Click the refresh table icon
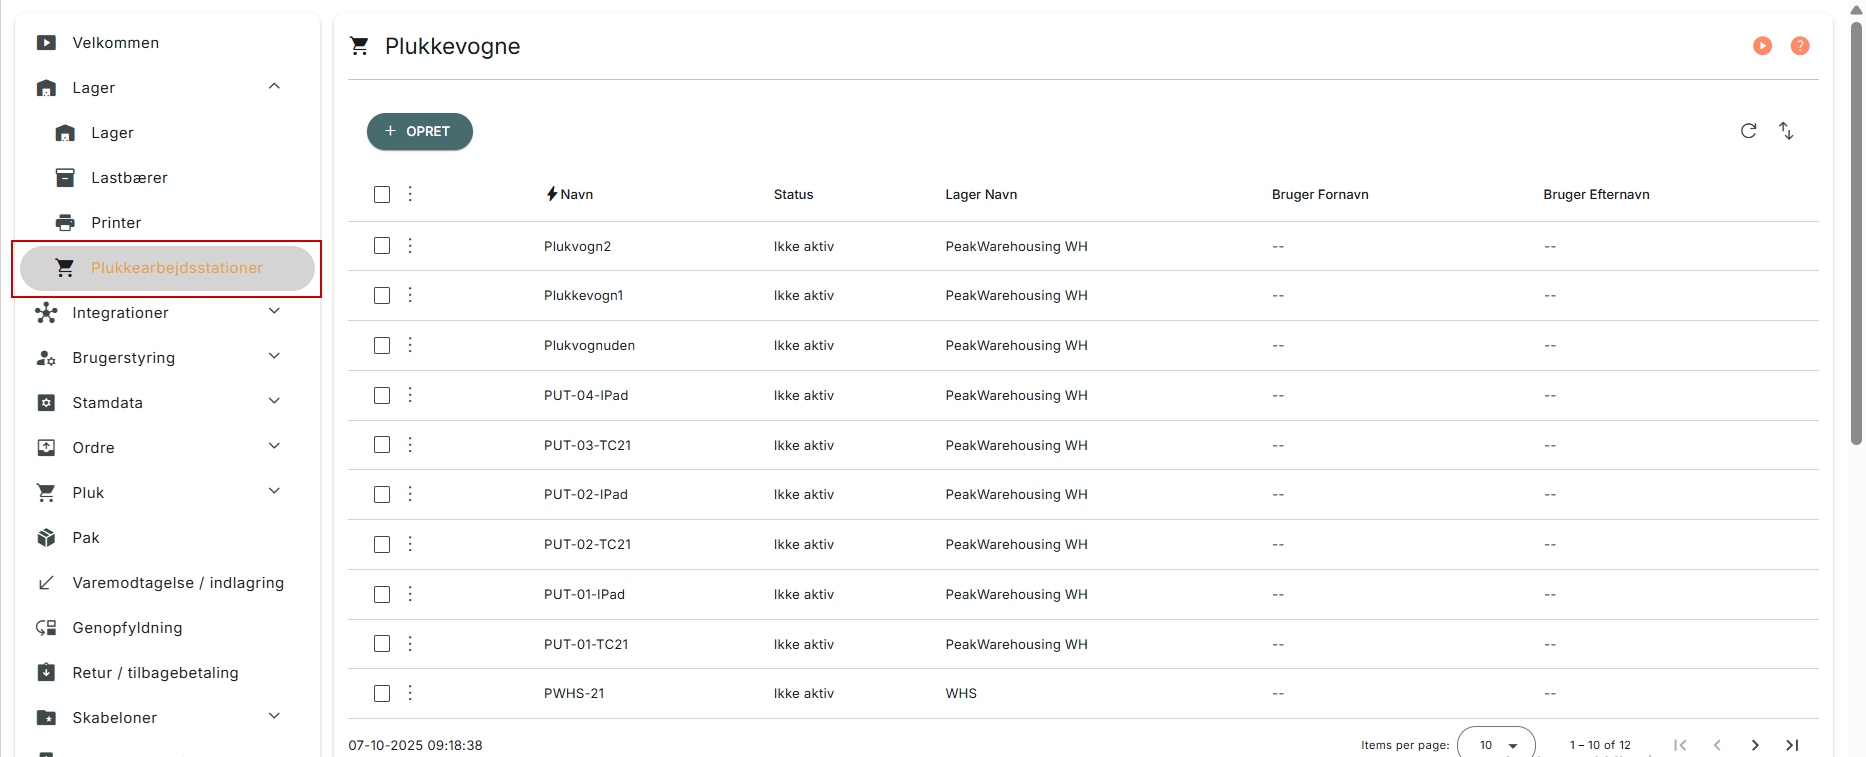1866x757 pixels. 1748,131
